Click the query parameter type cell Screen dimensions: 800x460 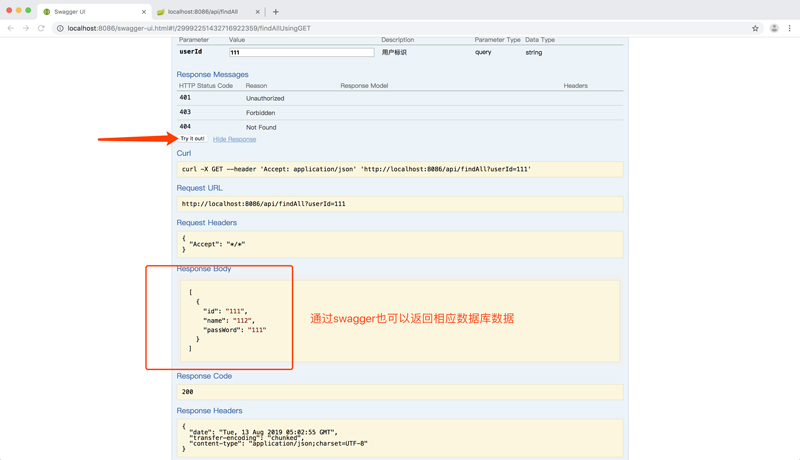click(x=483, y=52)
